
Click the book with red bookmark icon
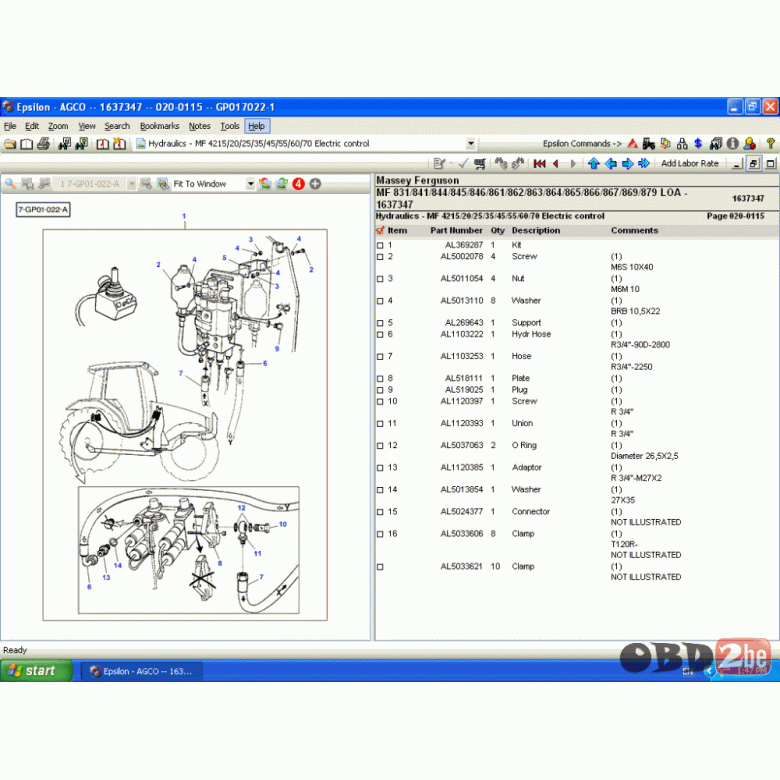pyautogui.click(x=102, y=144)
